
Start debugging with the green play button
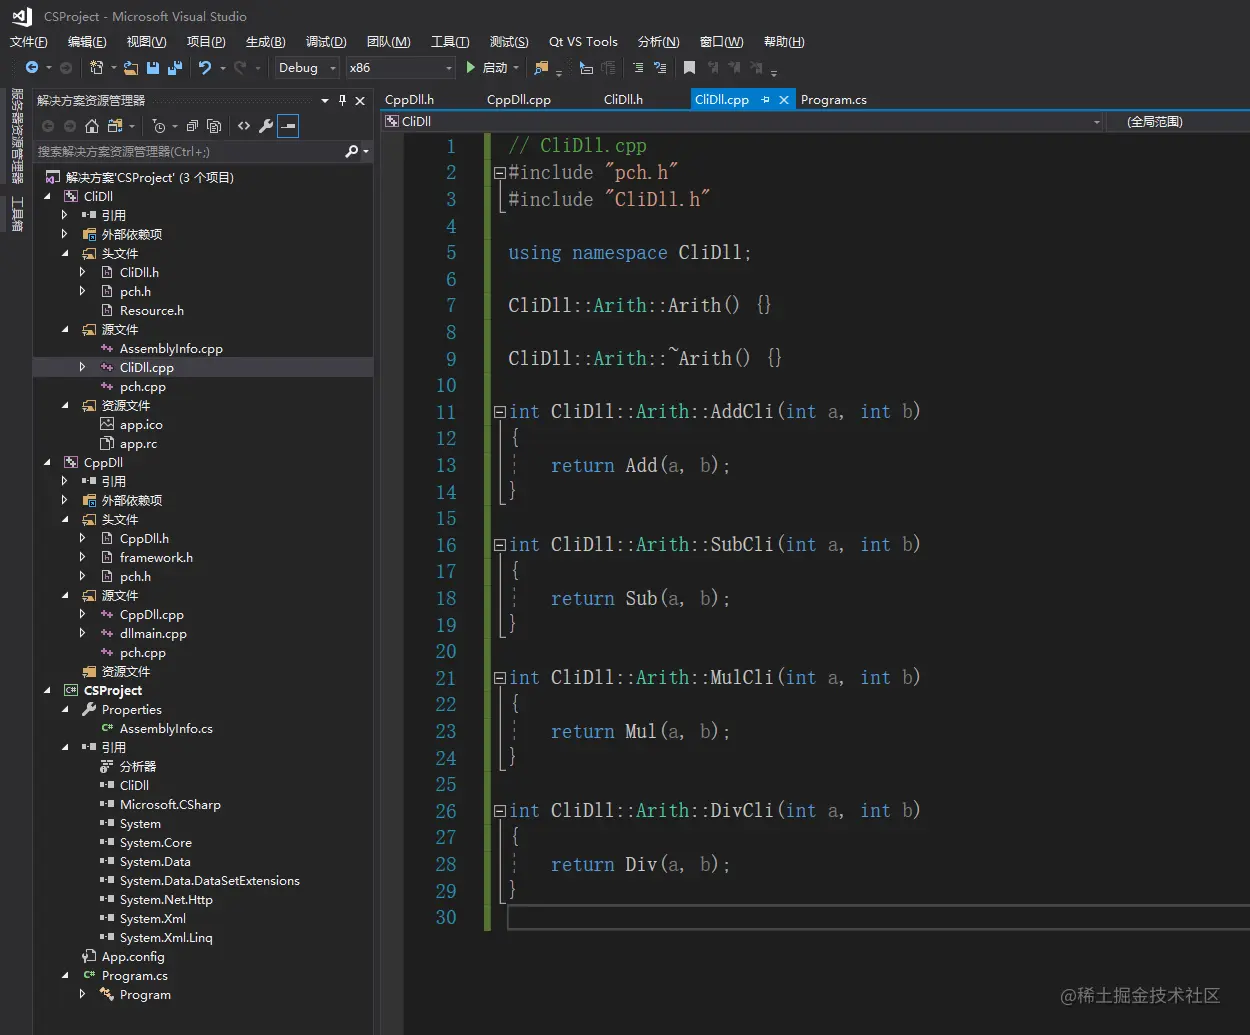click(471, 68)
